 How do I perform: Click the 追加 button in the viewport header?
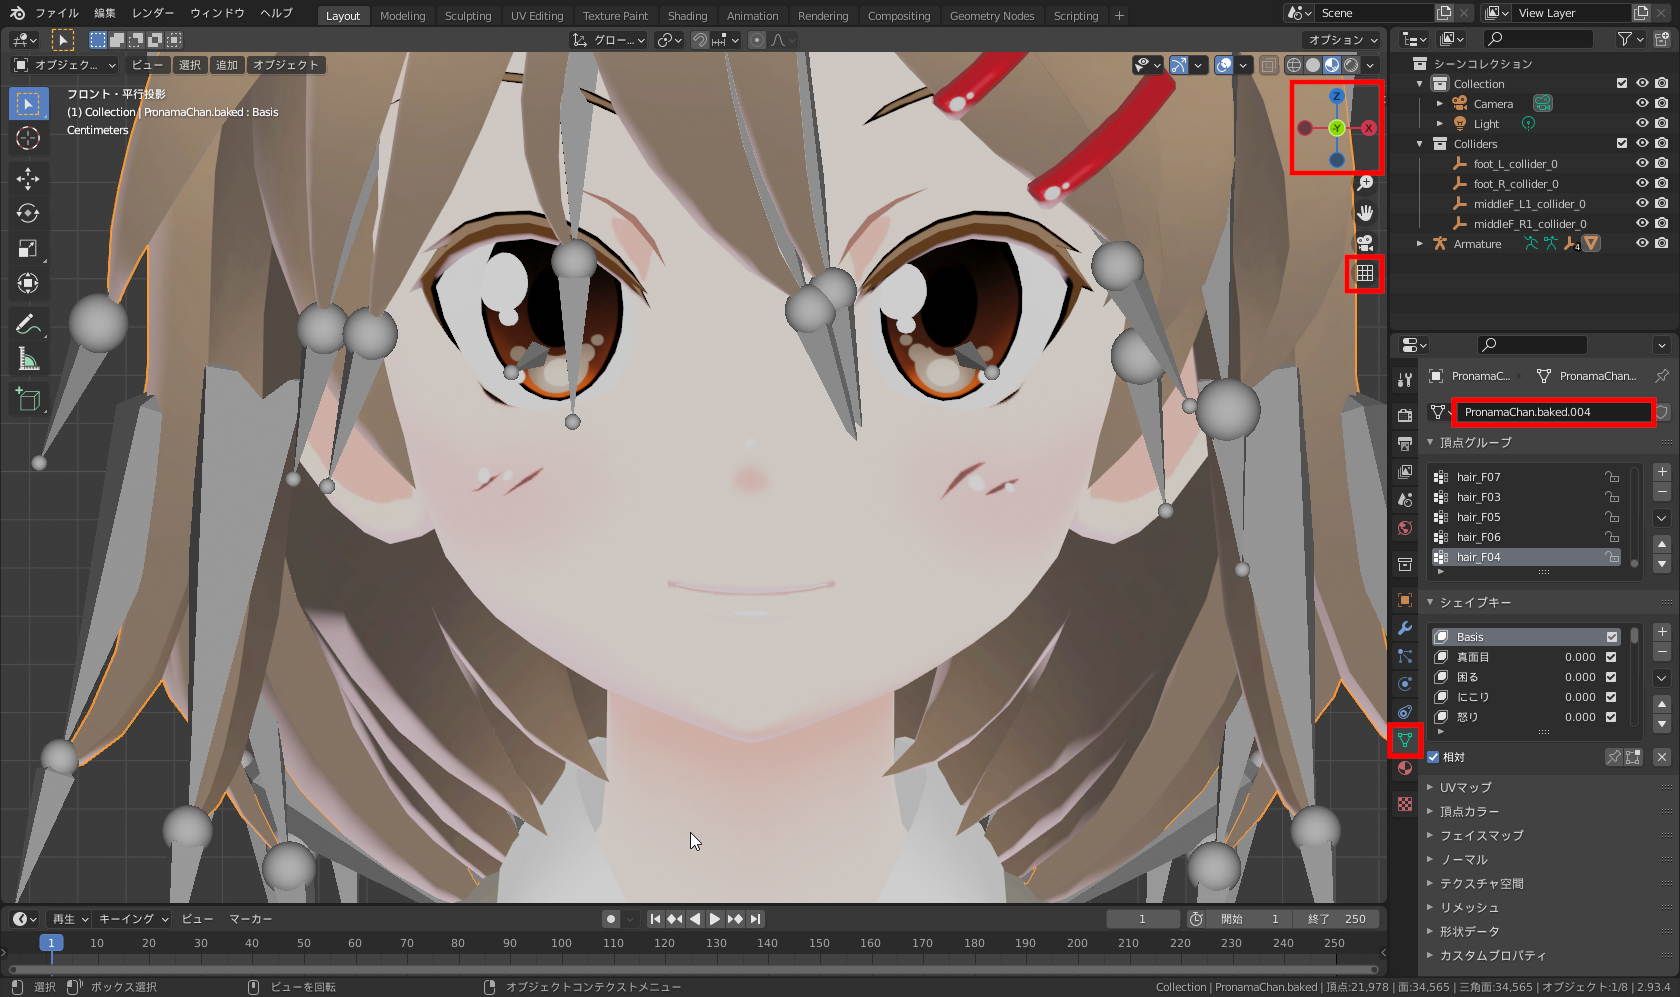coord(227,64)
